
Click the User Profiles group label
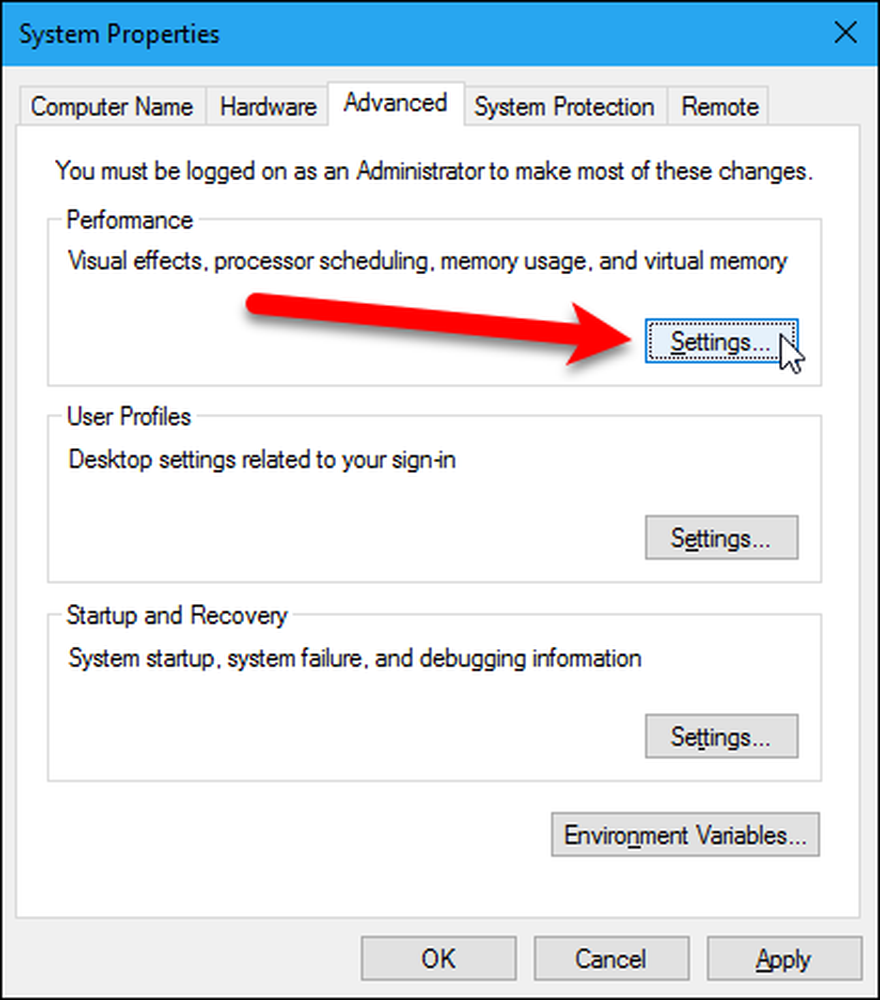(x=129, y=416)
